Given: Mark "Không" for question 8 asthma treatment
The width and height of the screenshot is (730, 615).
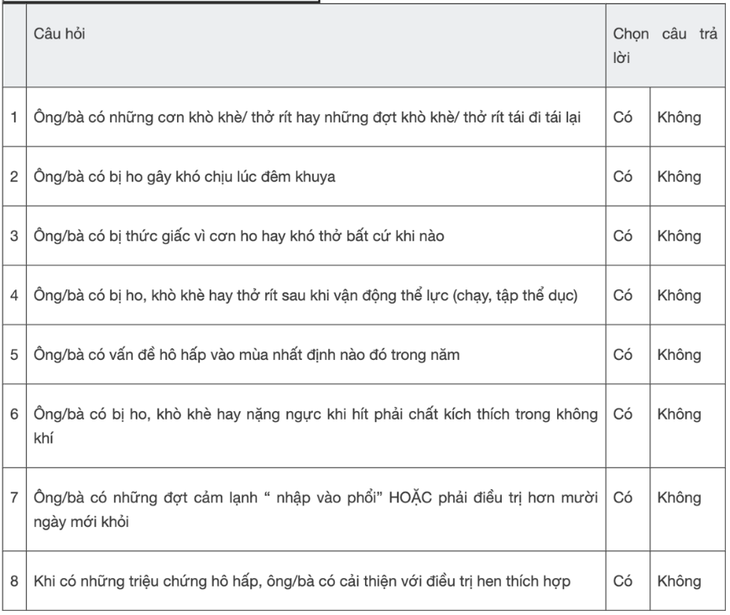Looking at the screenshot, I should pos(679,581).
